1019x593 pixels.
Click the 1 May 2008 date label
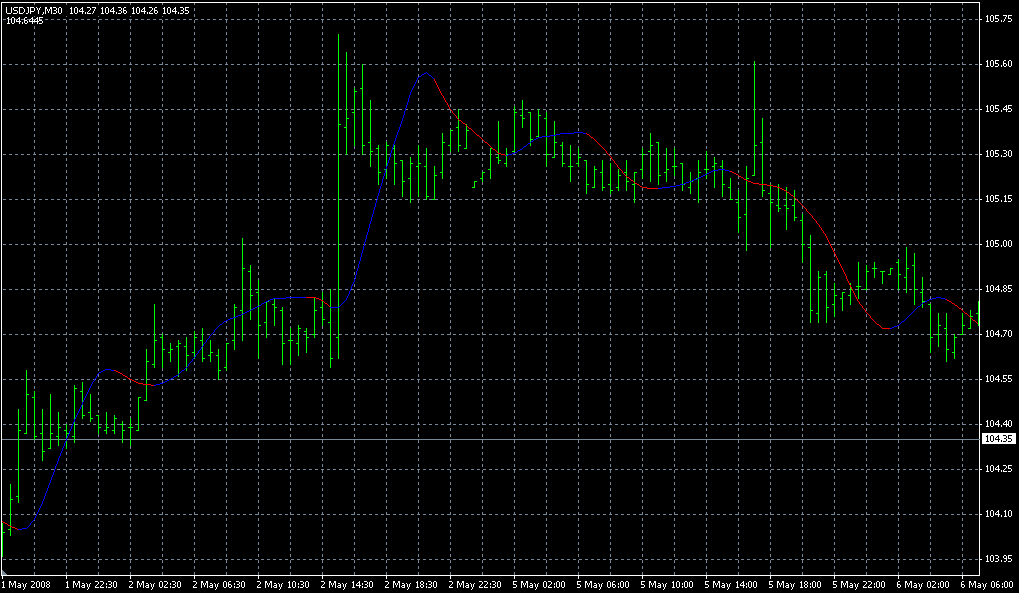(x=26, y=584)
